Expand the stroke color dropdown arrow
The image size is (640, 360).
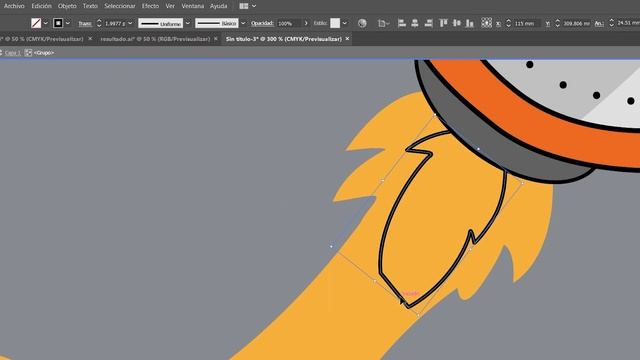click(x=68, y=23)
